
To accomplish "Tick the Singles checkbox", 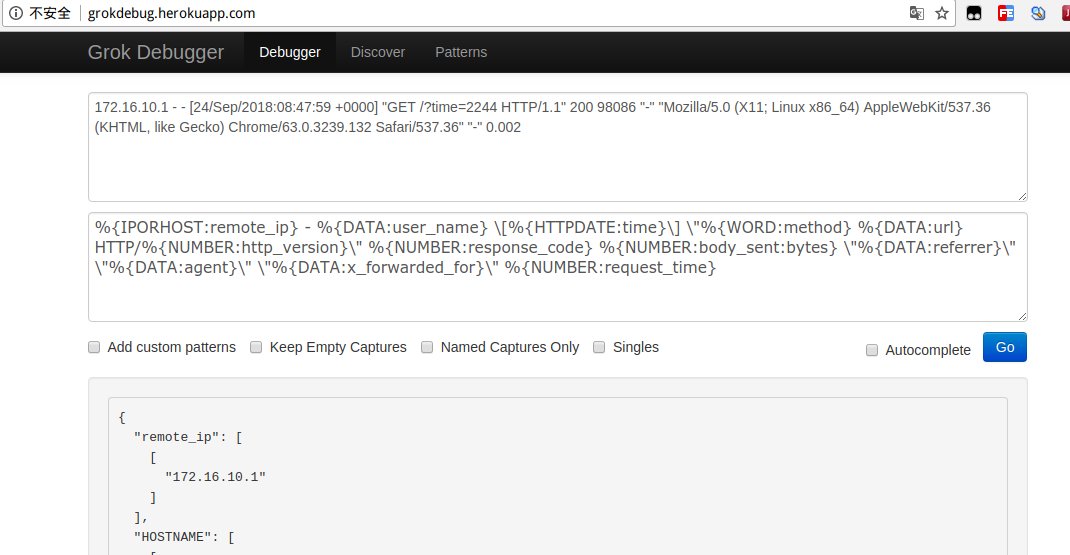I will [x=599, y=347].
